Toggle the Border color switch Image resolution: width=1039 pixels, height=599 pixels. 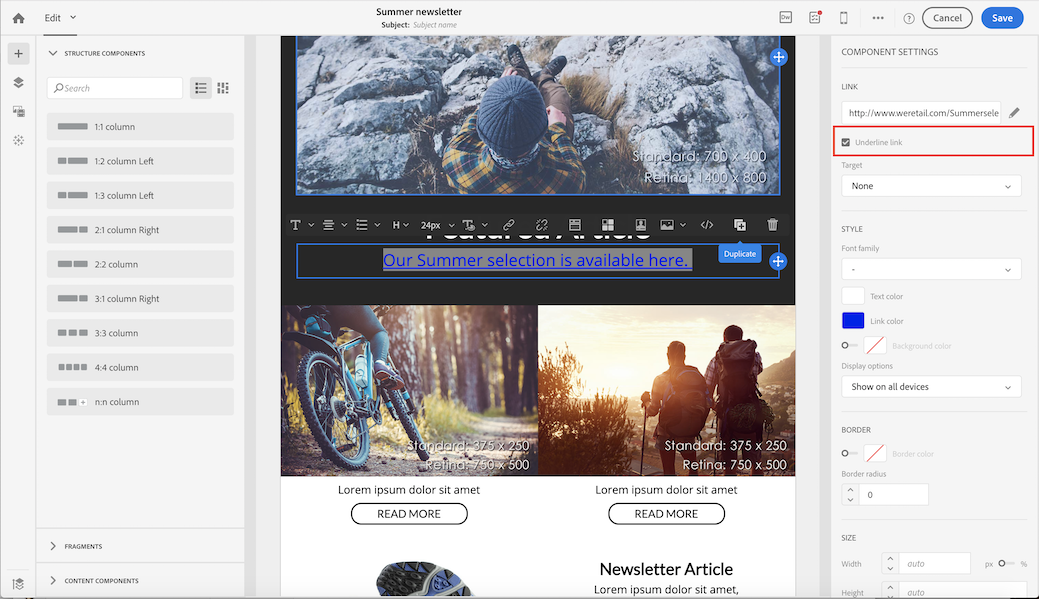pos(849,453)
